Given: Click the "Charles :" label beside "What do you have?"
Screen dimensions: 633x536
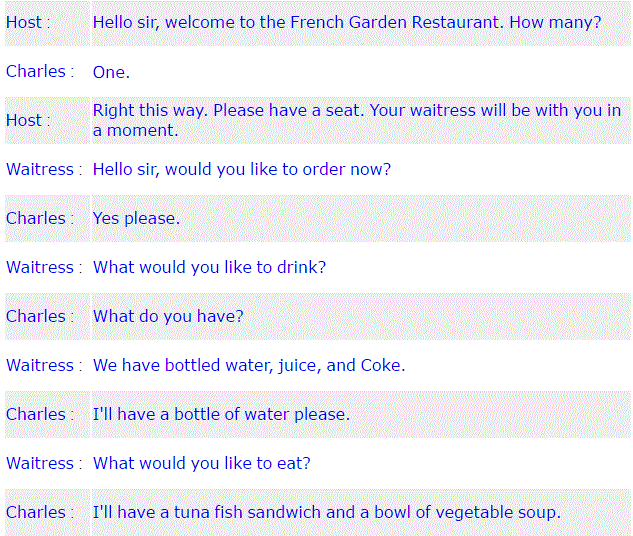Looking at the screenshot, I should (x=40, y=316).
